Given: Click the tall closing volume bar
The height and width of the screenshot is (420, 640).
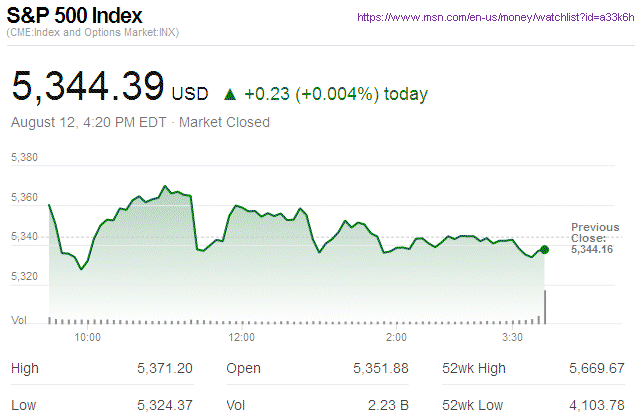Looking at the screenshot, I should tap(545, 306).
